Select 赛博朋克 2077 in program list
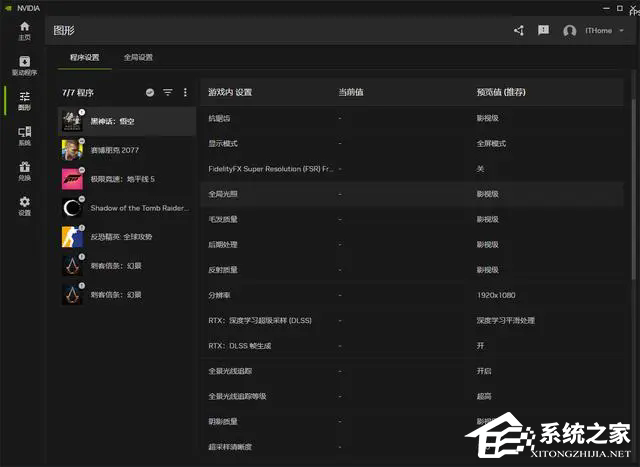Image resolution: width=640 pixels, height=467 pixels. point(127,150)
